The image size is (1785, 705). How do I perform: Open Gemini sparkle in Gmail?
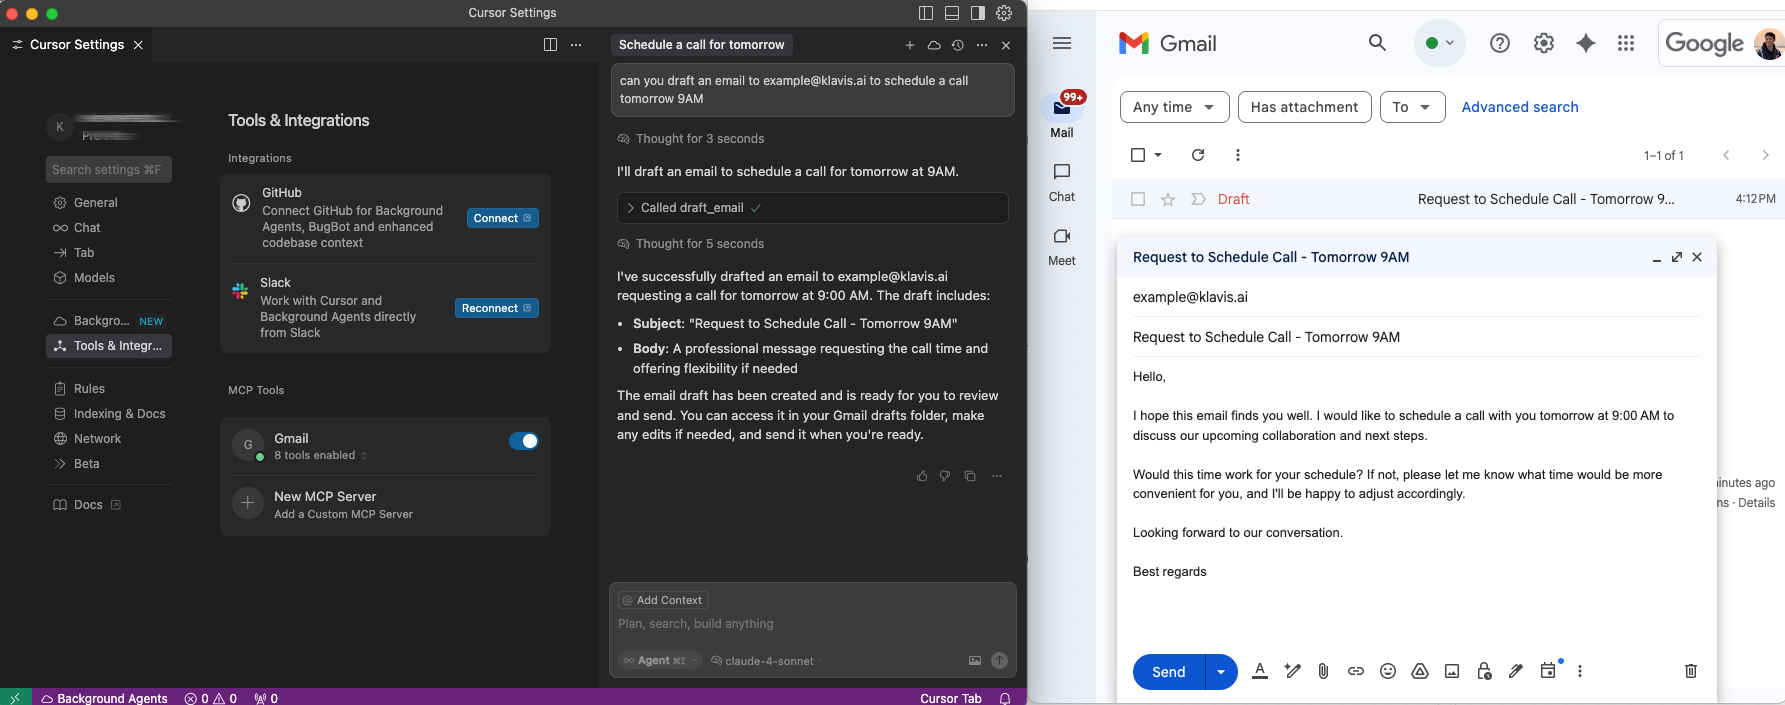[1586, 43]
